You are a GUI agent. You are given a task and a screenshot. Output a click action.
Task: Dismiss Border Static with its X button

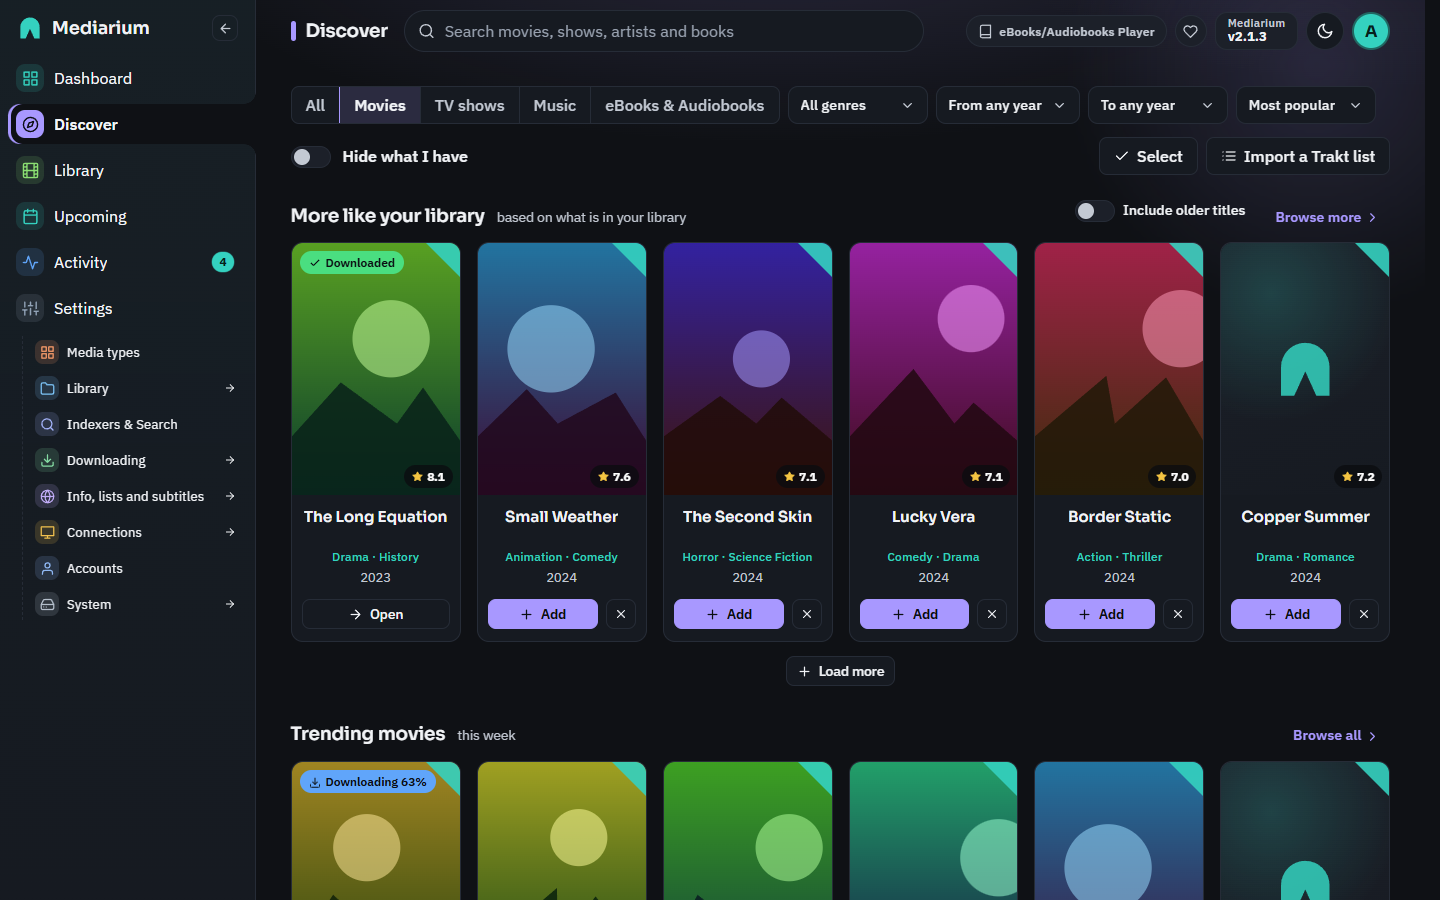[x=1178, y=614]
